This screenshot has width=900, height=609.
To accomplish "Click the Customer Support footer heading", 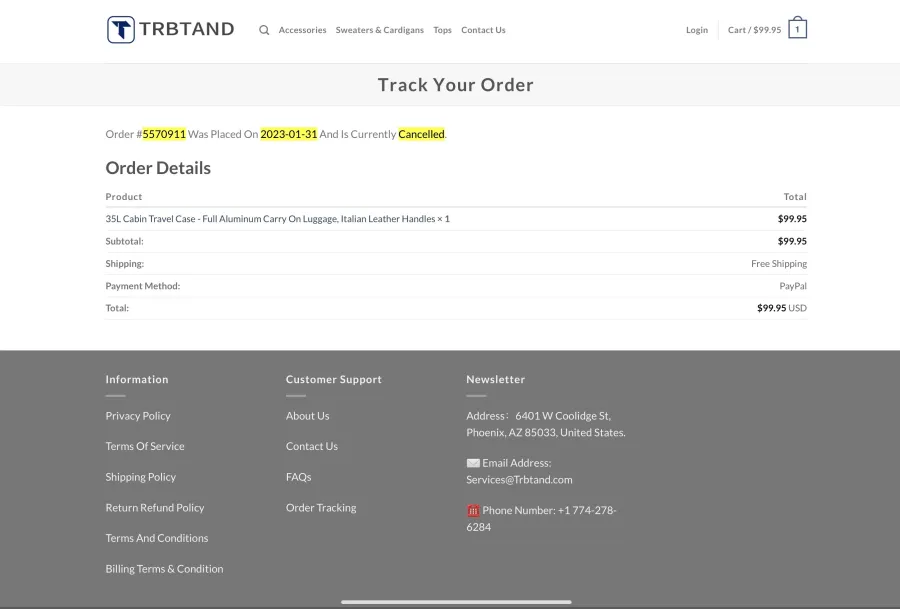I will click(333, 379).
